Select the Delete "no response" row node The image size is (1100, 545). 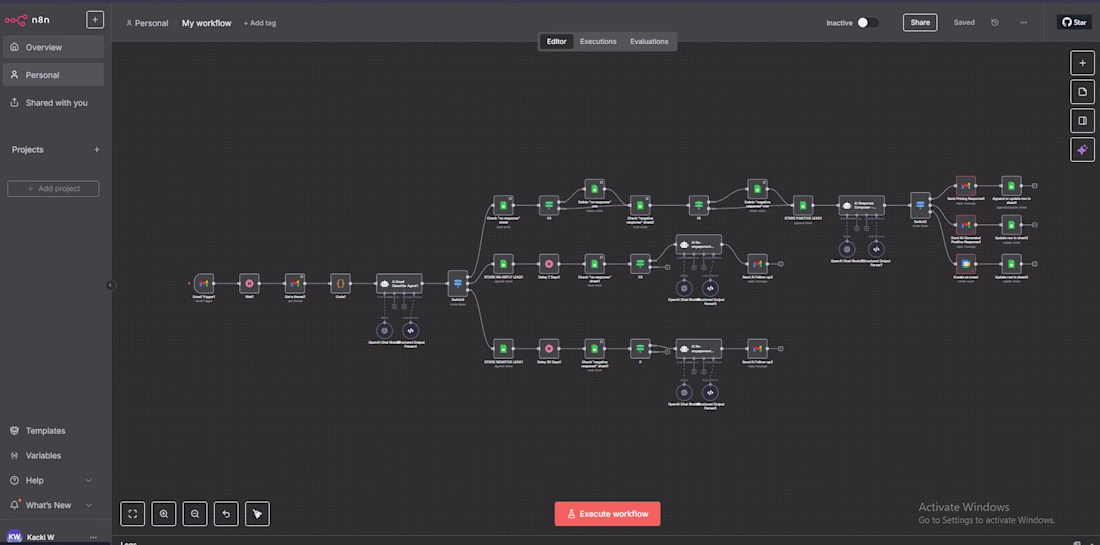[594, 189]
